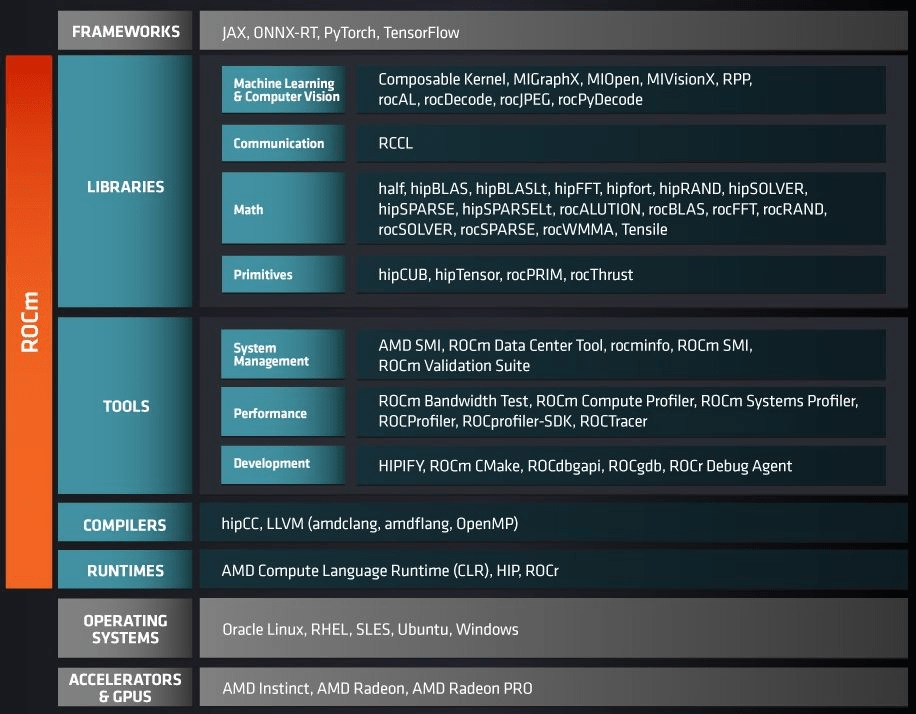Select the OPERATING SYSTEMS label box
Screen dimensions: 916x714
point(125,628)
